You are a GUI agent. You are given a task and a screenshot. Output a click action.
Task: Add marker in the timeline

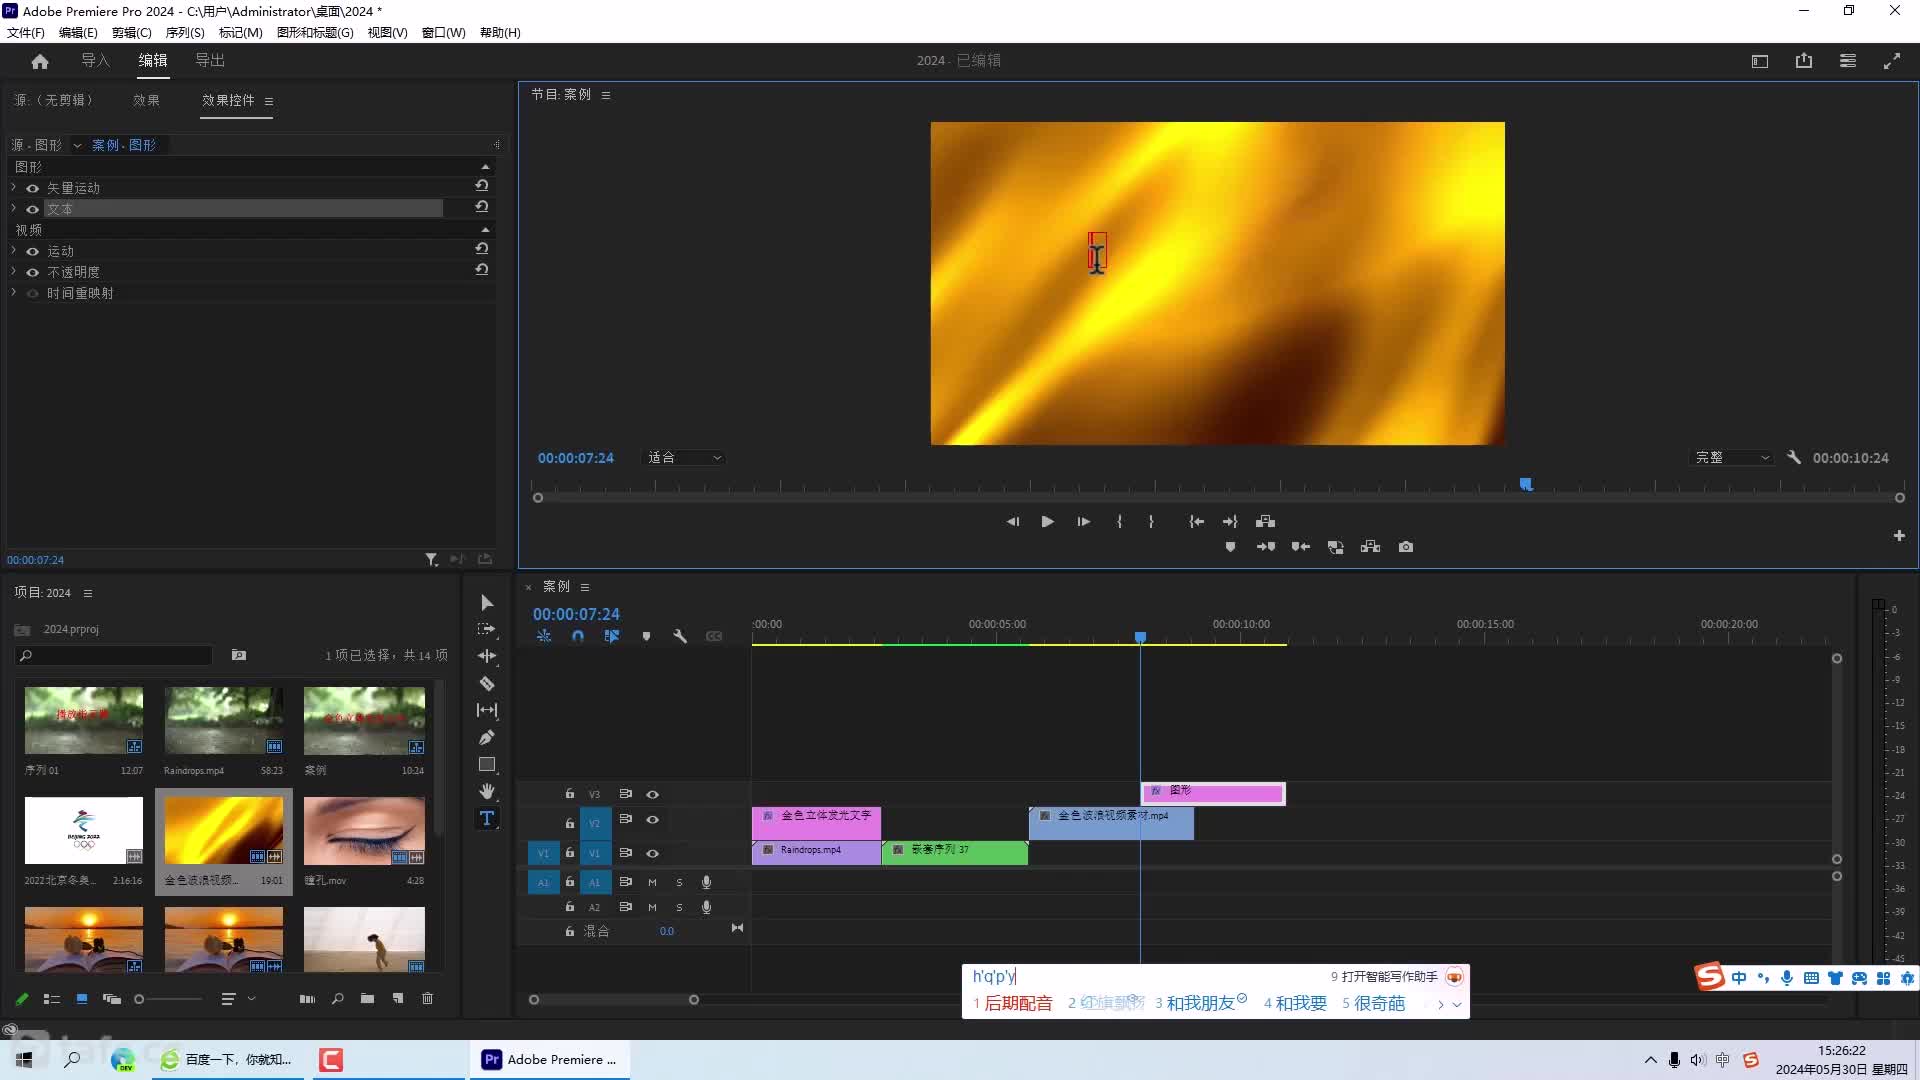pyautogui.click(x=646, y=636)
